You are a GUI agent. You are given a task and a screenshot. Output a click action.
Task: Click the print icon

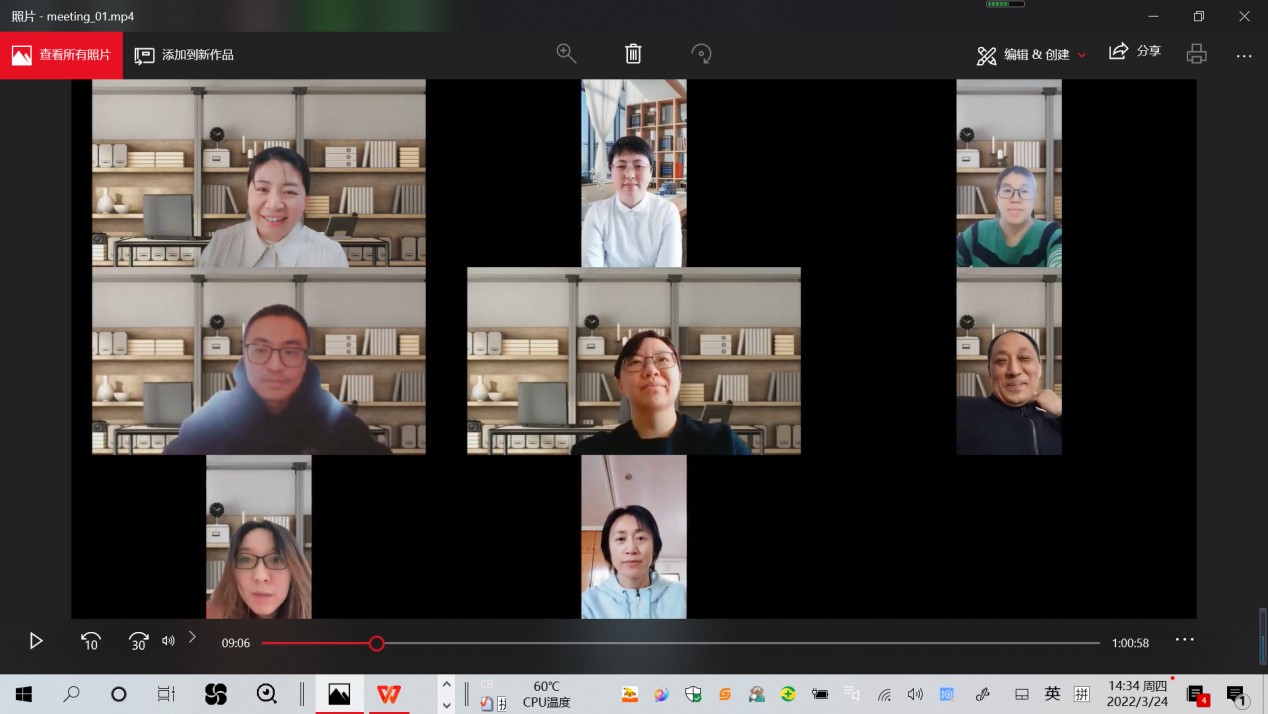(1196, 54)
